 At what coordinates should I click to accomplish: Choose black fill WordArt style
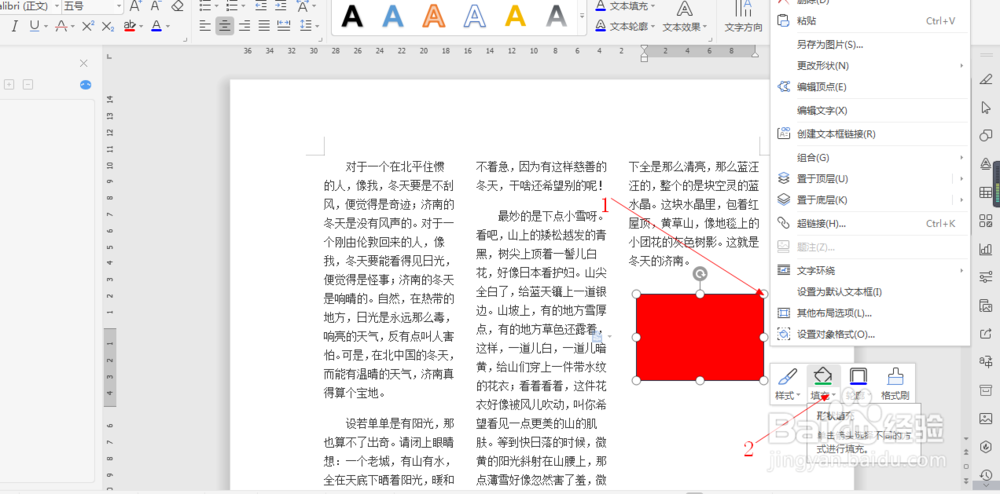(x=352, y=16)
